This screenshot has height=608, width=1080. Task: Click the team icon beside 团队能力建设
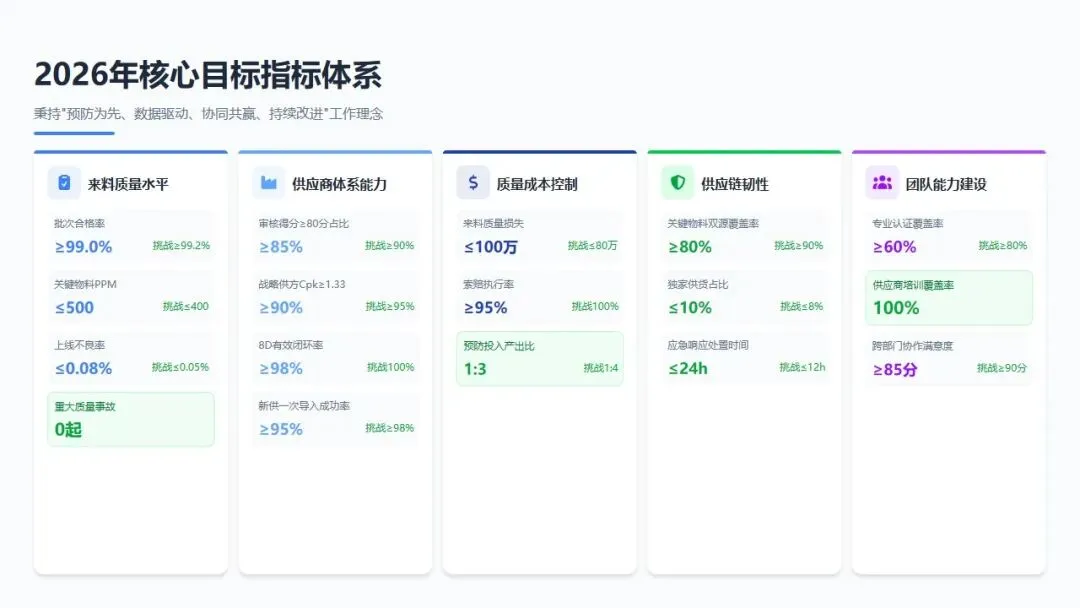pyautogui.click(x=882, y=182)
